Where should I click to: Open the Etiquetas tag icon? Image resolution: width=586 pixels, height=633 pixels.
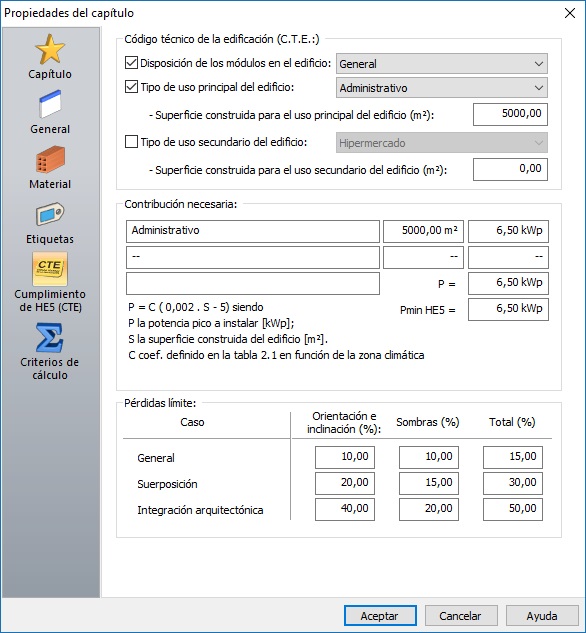click(x=50, y=214)
